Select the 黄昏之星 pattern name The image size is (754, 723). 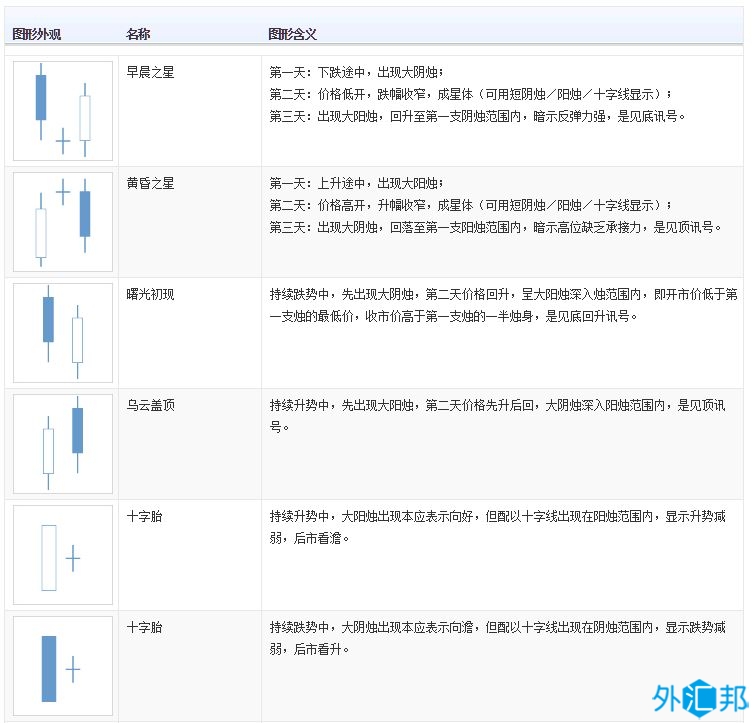coord(150,184)
